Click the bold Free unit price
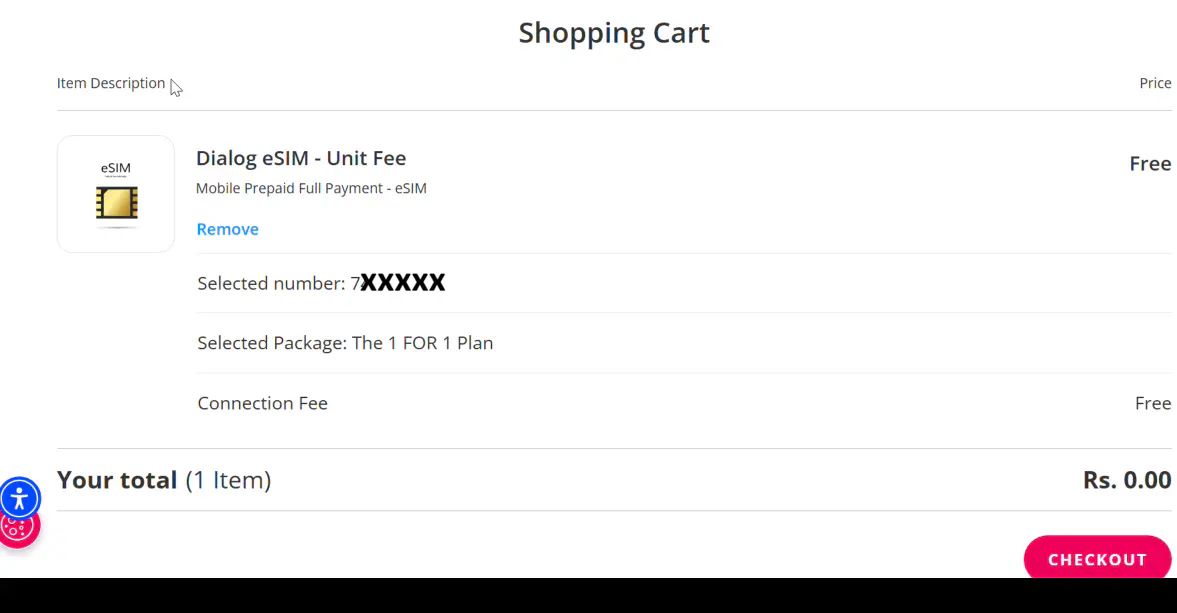The height and width of the screenshot is (613, 1177). coord(1150,164)
